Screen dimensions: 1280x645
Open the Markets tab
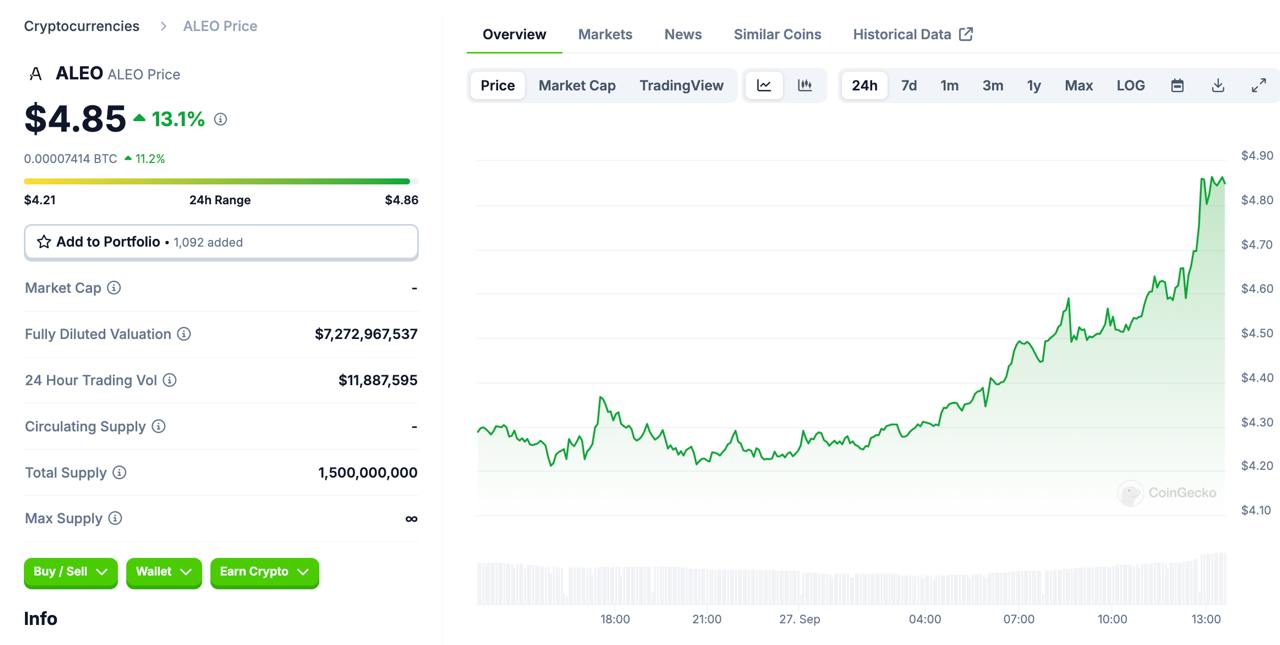pyautogui.click(x=605, y=34)
